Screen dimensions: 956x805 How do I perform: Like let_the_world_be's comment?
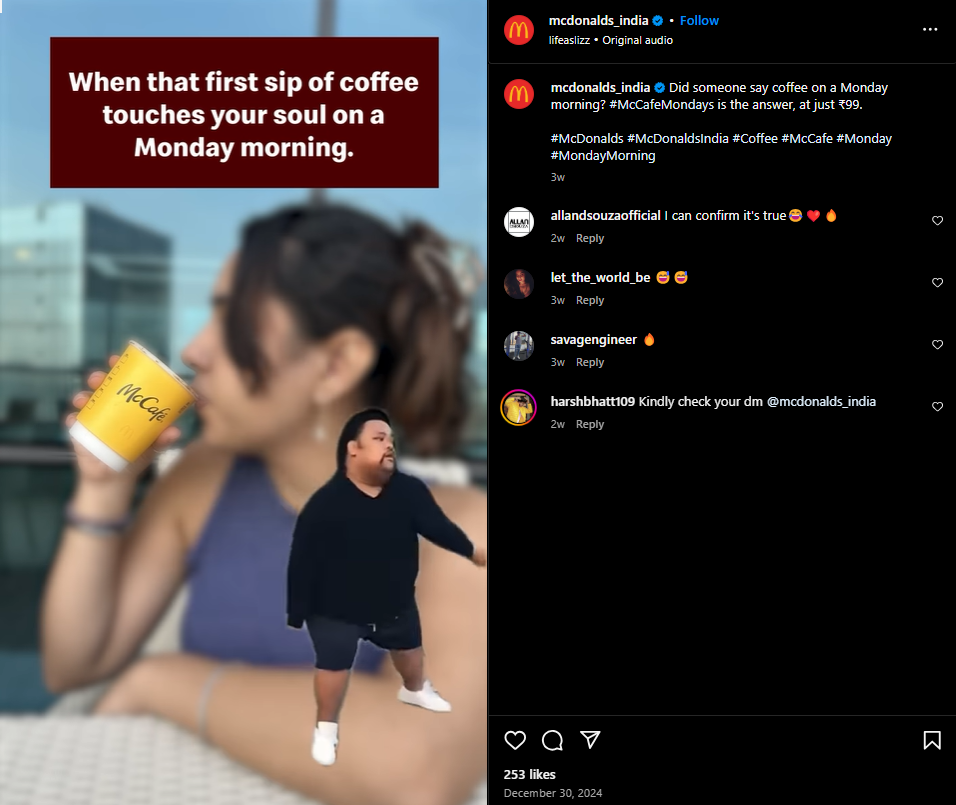click(937, 282)
